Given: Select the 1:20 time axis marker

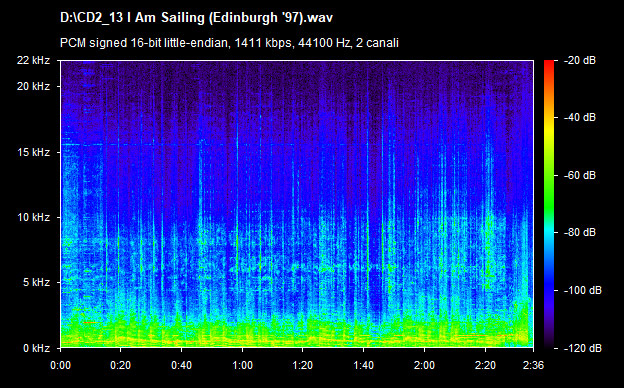Looking at the screenshot, I should click(x=303, y=365).
